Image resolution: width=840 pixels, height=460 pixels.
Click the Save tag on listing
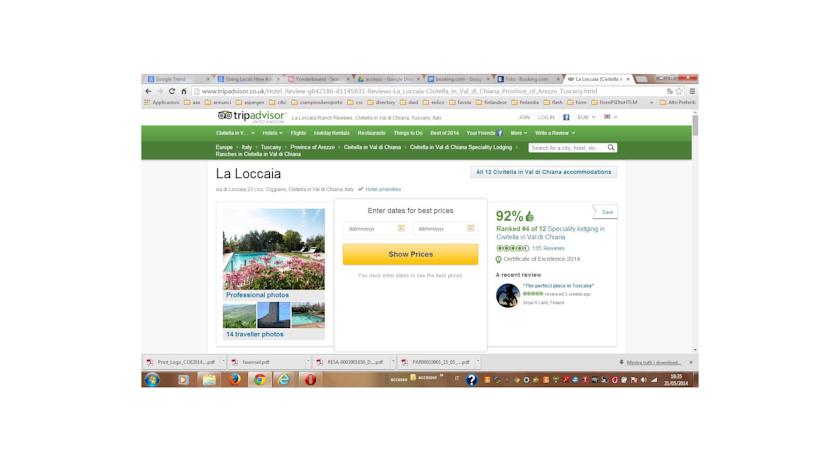[605, 212]
